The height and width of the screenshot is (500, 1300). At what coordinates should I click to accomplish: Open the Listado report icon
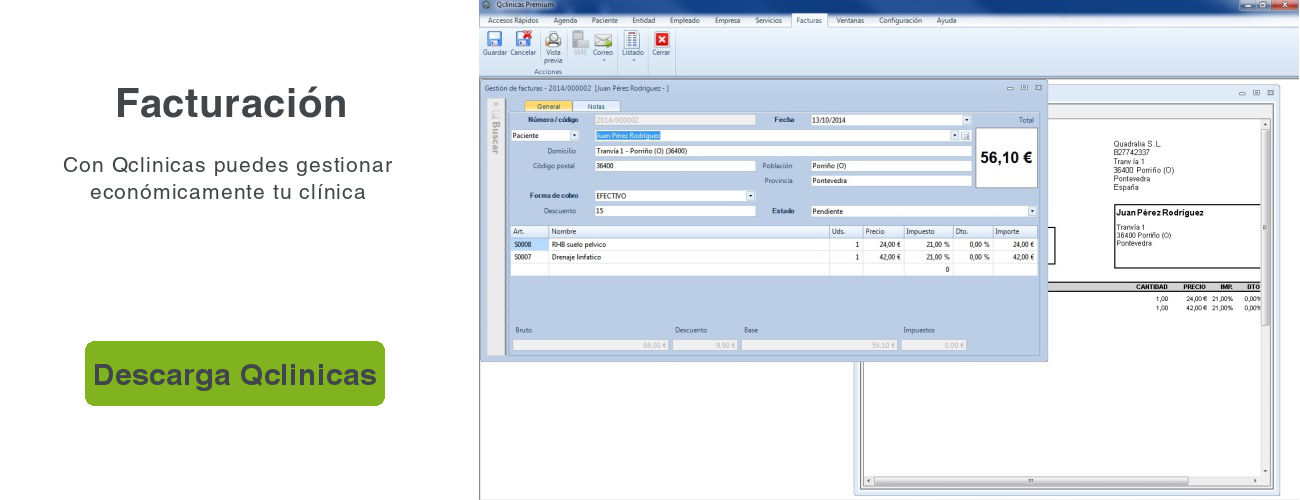point(632,40)
